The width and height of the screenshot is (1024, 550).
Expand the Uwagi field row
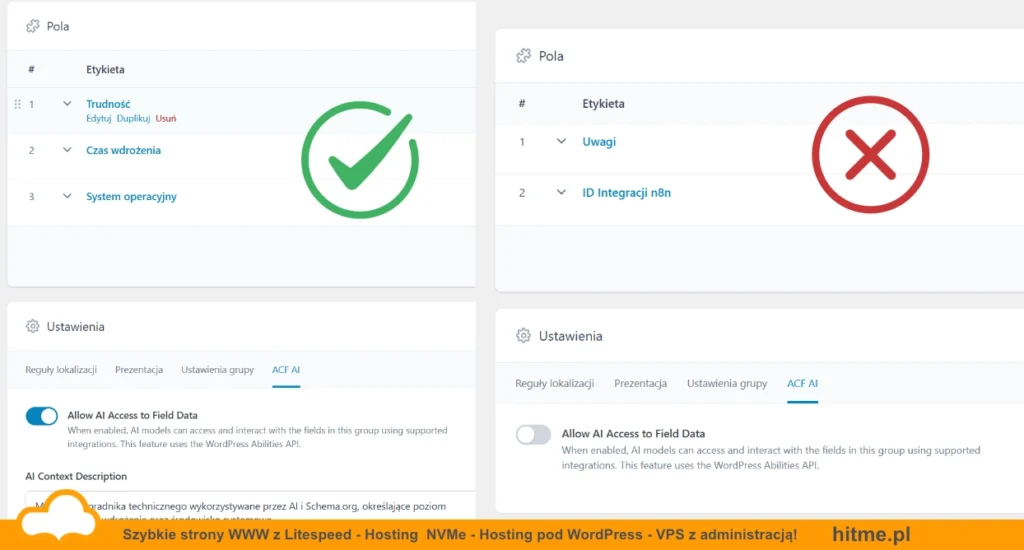(561, 141)
